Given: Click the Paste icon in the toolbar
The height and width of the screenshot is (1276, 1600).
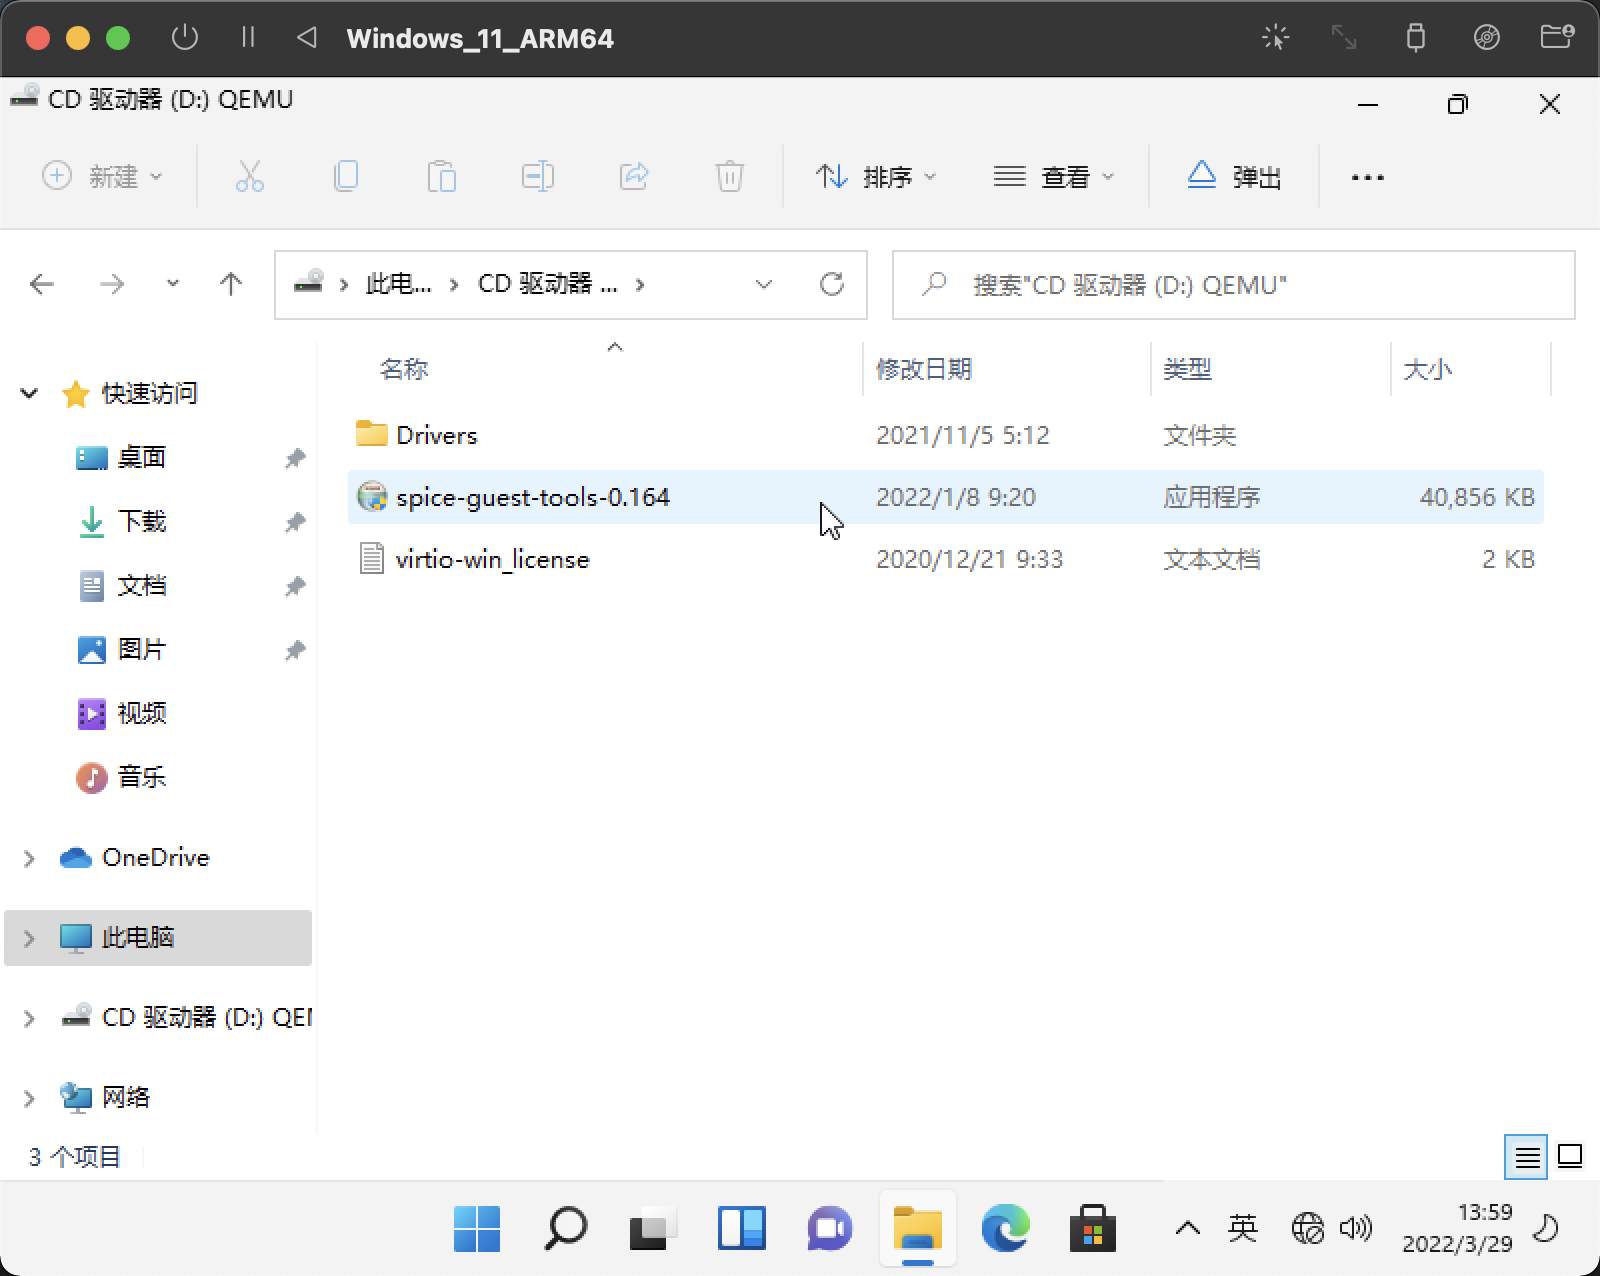Looking at the screenshot, I should click(x=443, y=176).
